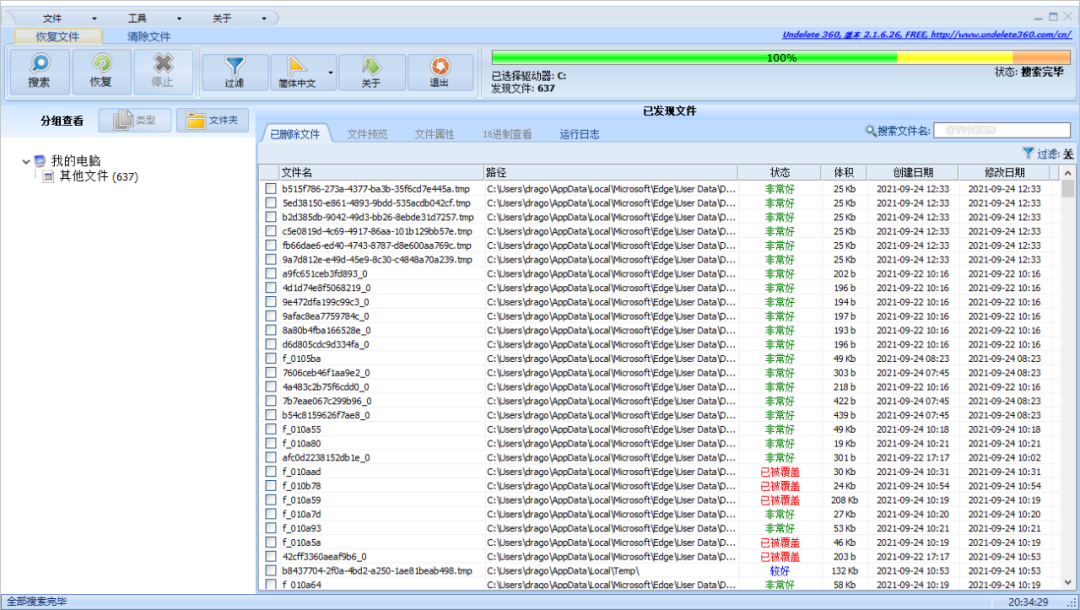Collapse the 我的电脑 tree node

pos(26,161)
